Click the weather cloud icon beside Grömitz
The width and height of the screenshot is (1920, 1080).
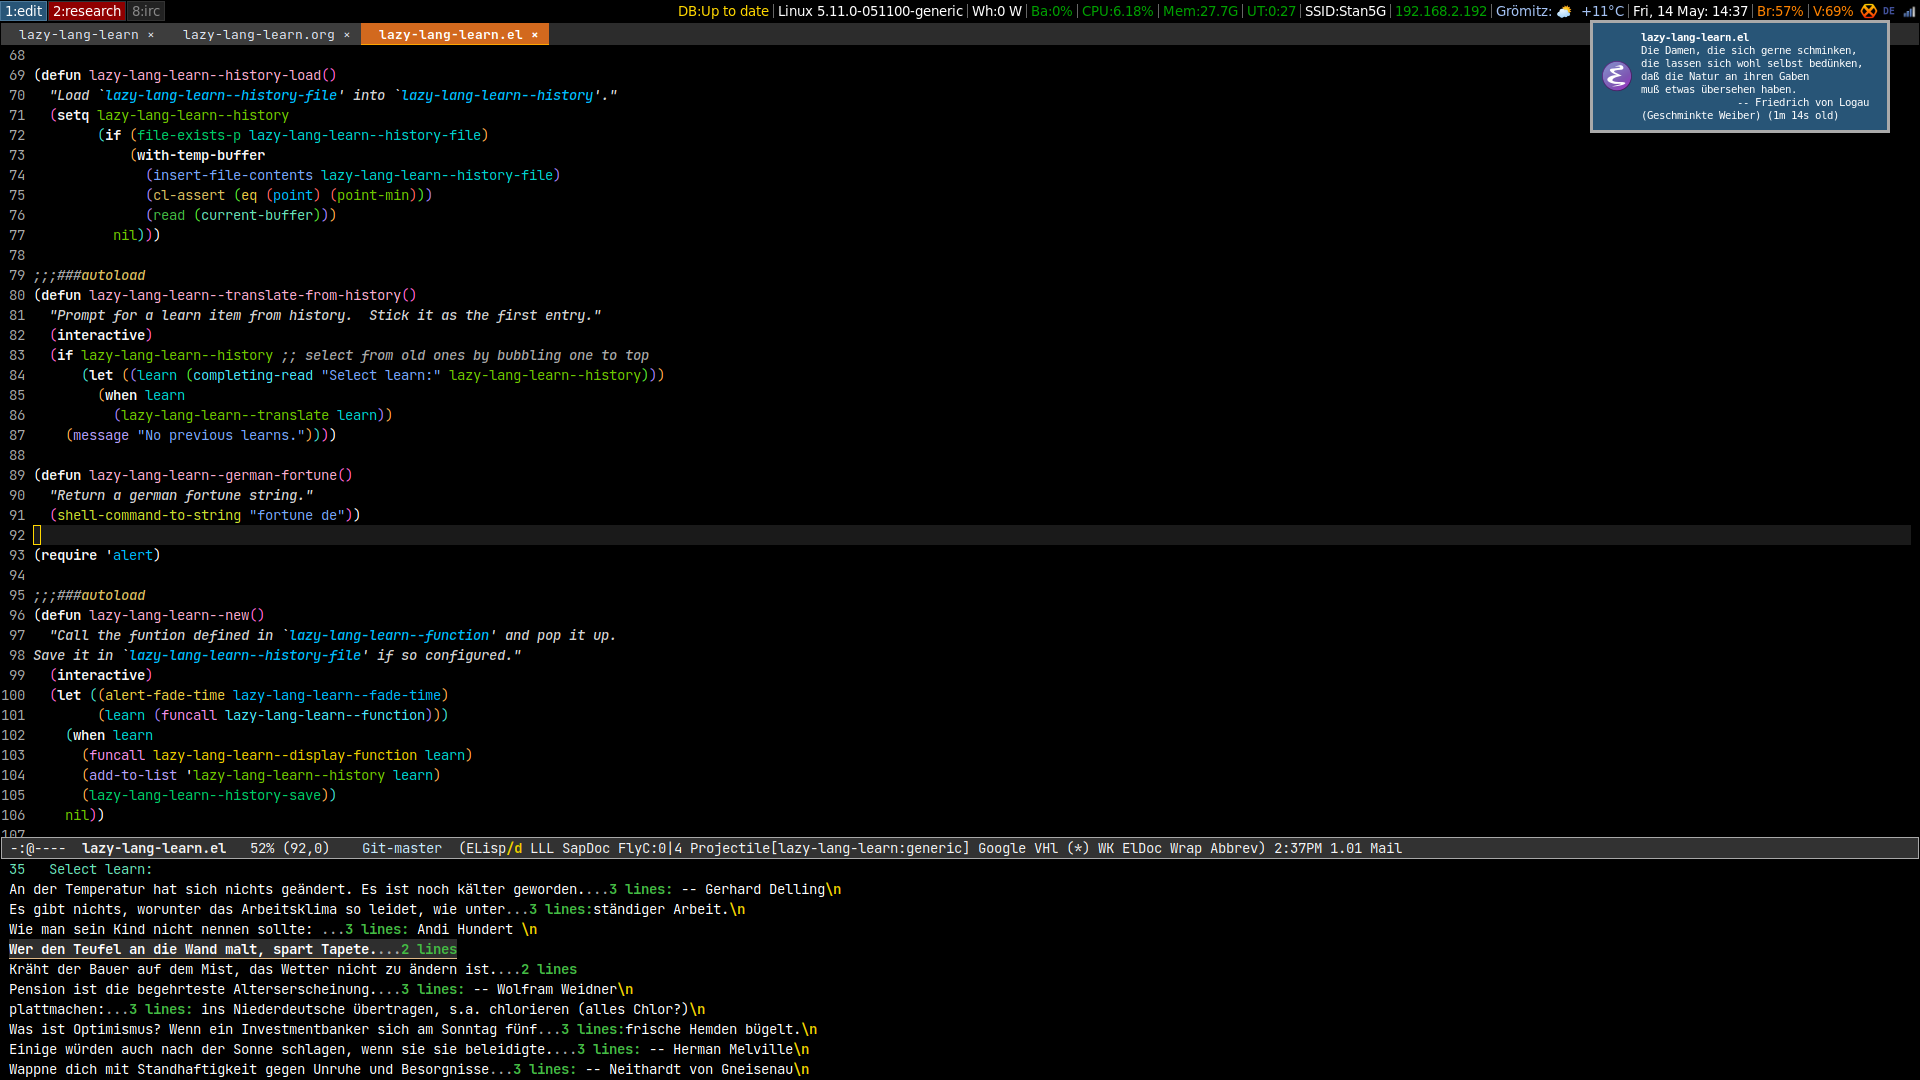coord(1564,12)
